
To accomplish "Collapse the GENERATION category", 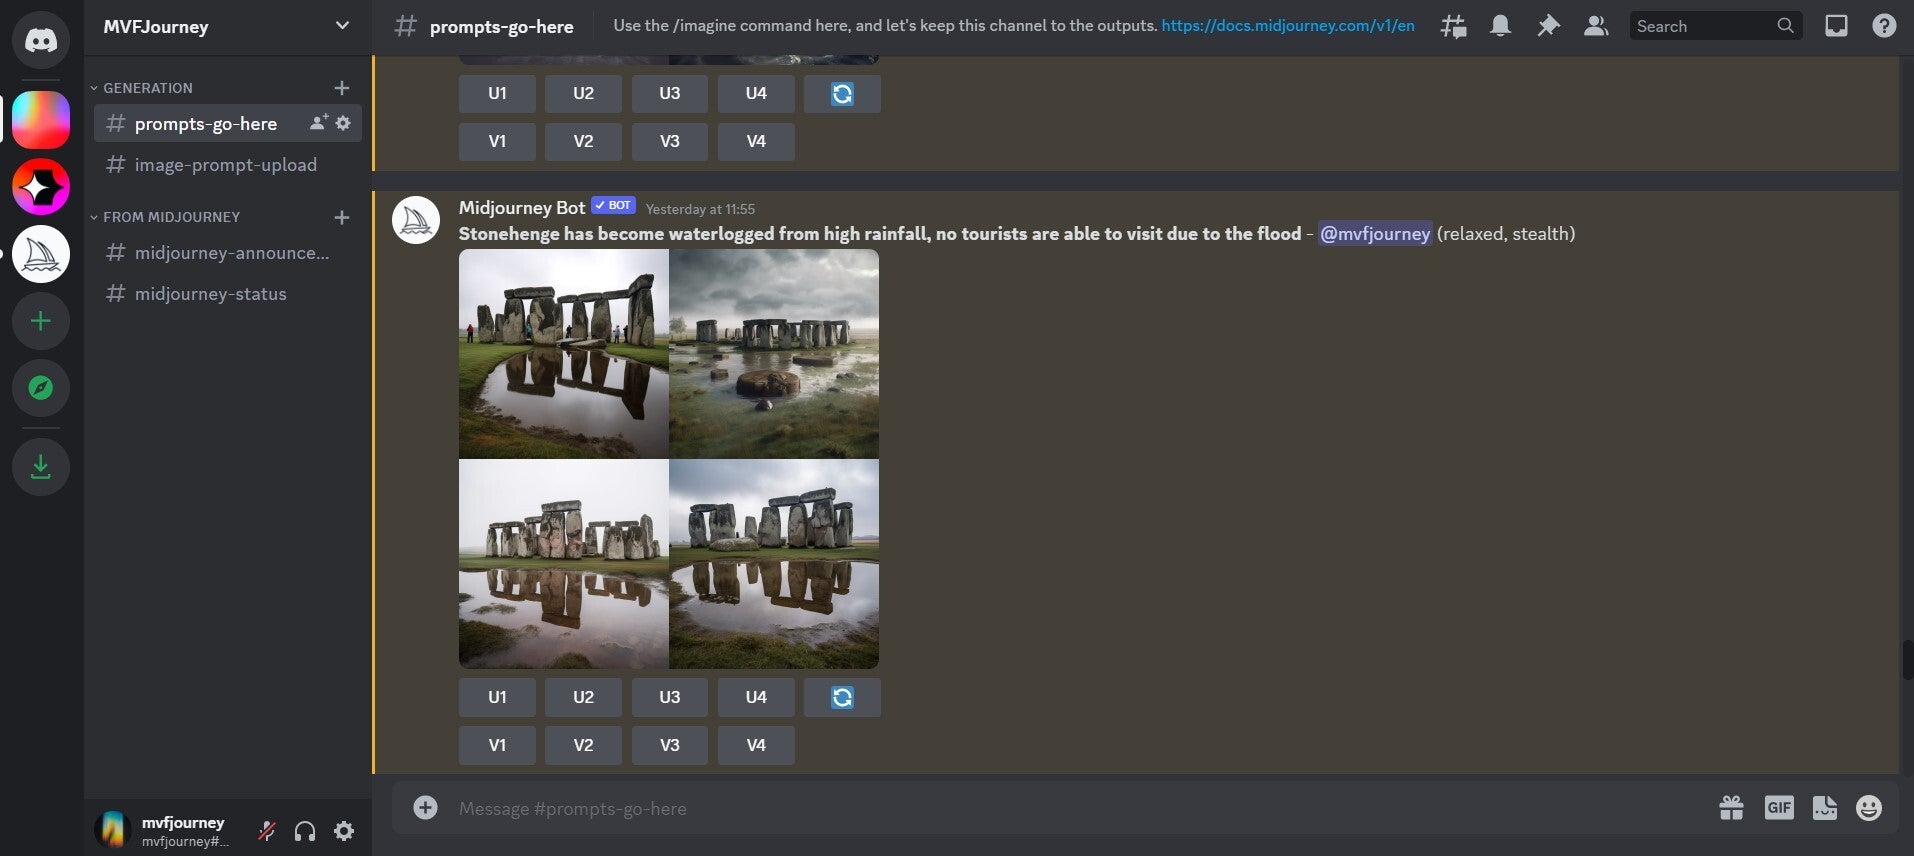I will point(147,88).
